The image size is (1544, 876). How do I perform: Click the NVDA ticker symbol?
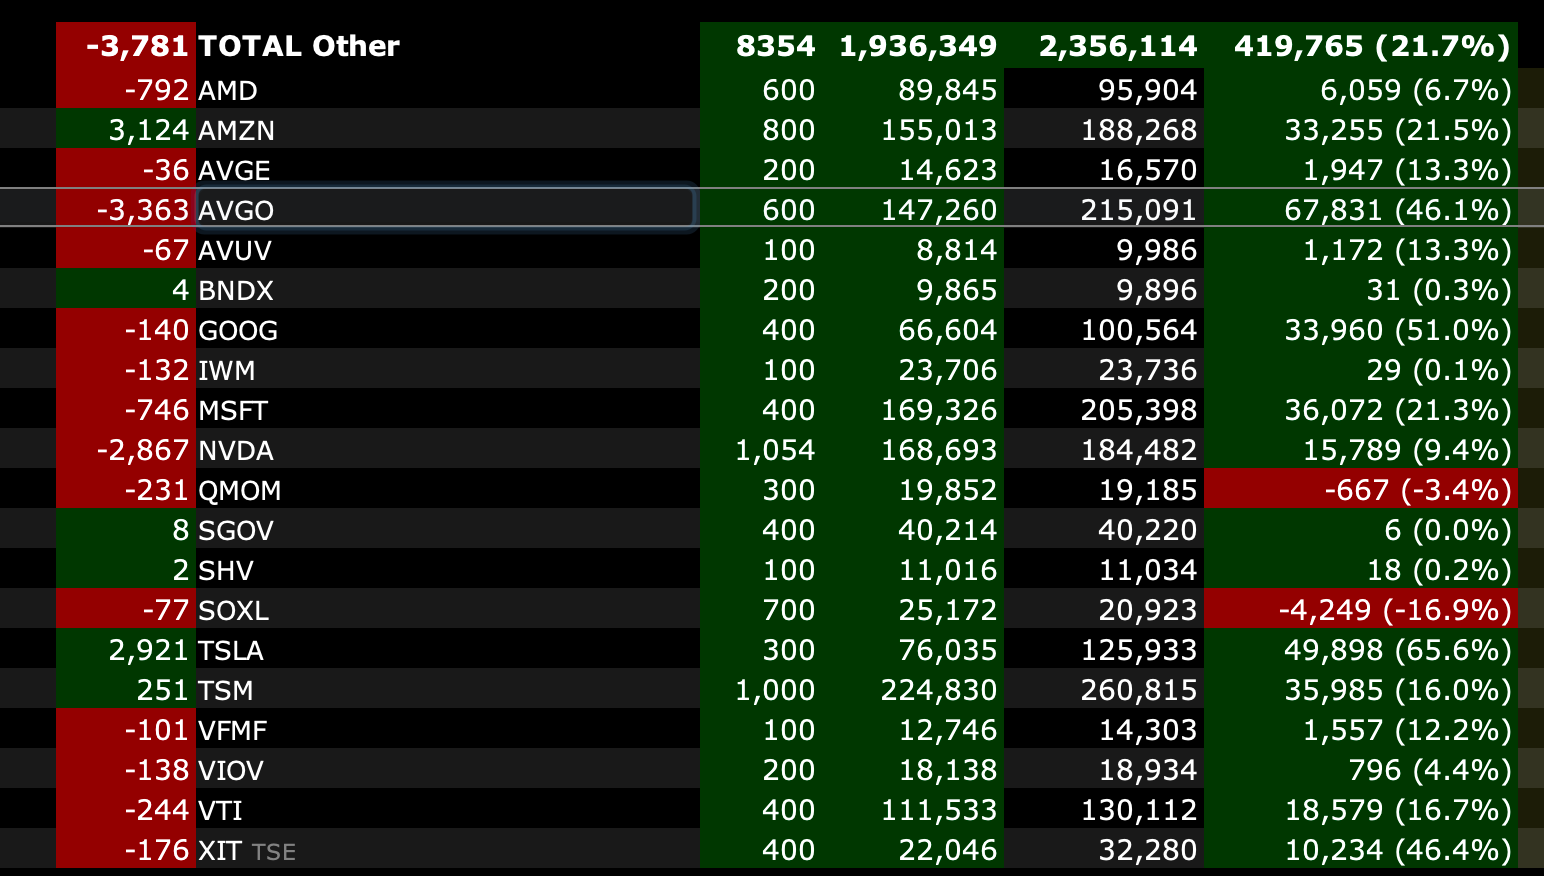(236, 450)
